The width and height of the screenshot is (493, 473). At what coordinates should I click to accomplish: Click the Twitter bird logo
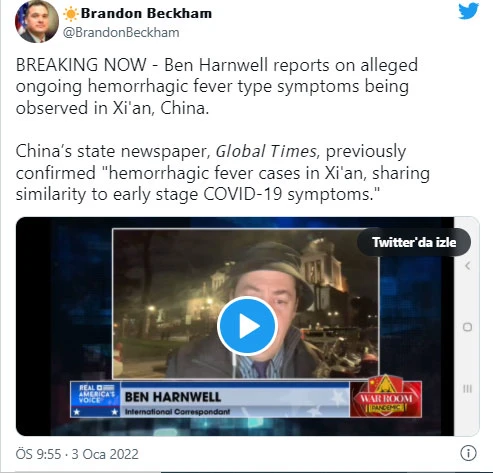[x=469, y=11]
